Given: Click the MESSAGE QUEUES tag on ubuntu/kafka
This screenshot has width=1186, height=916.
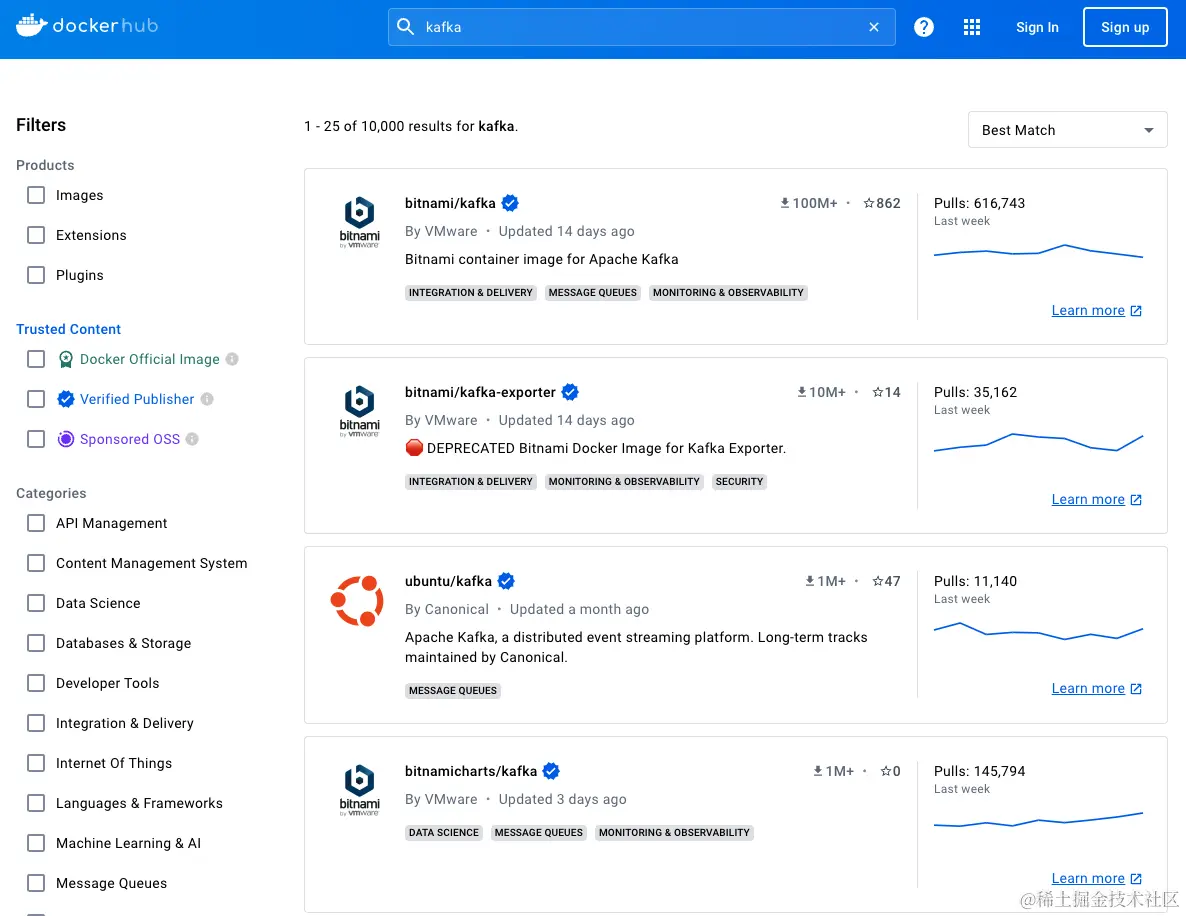Looking at the screenshot, I should point(452,690).
